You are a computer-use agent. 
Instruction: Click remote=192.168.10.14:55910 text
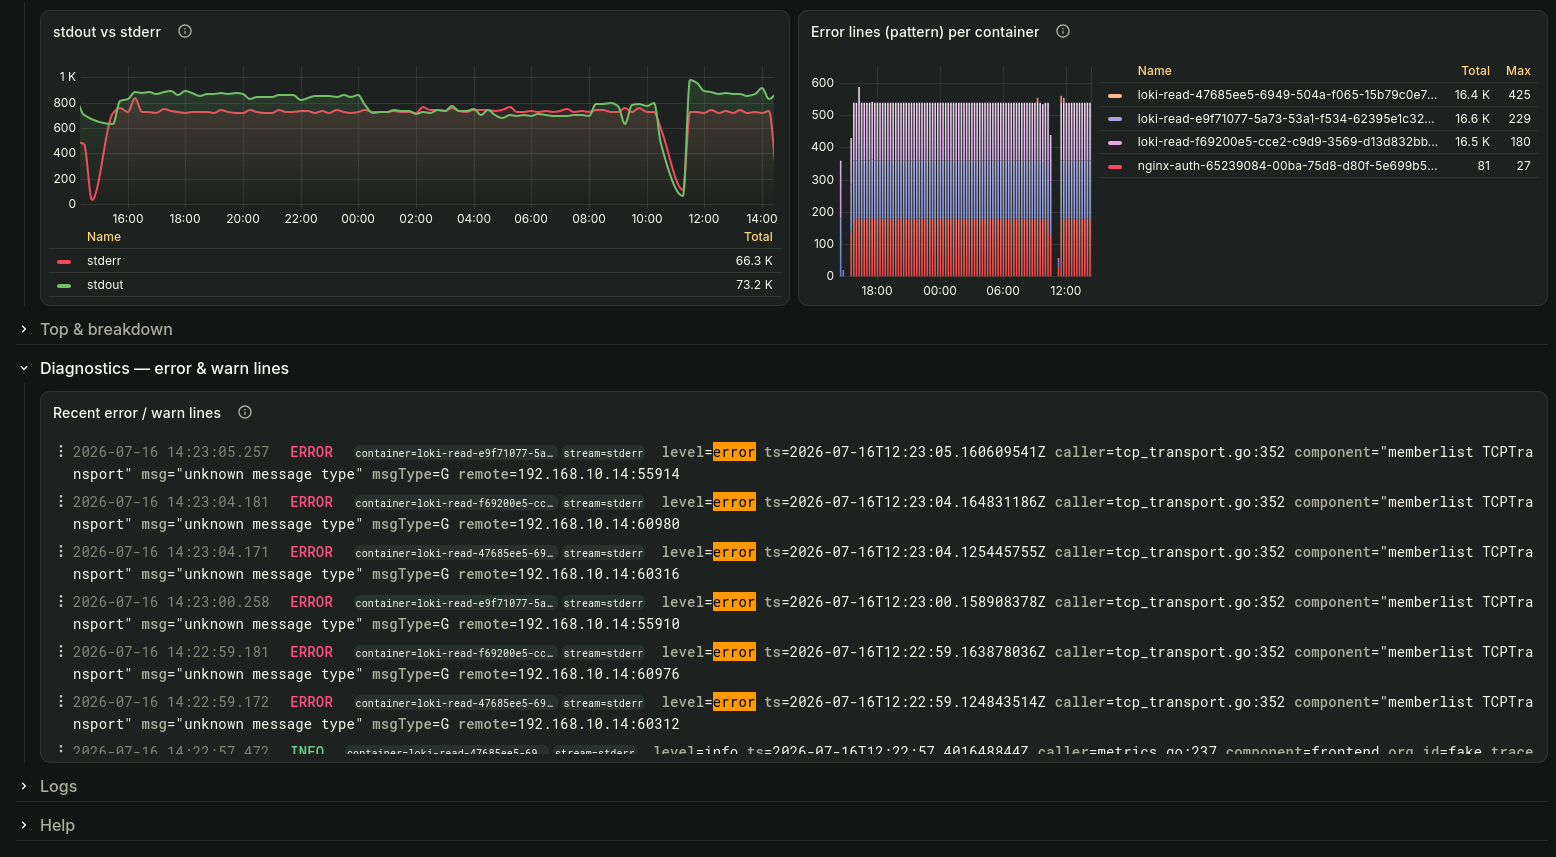coord(569,624)
